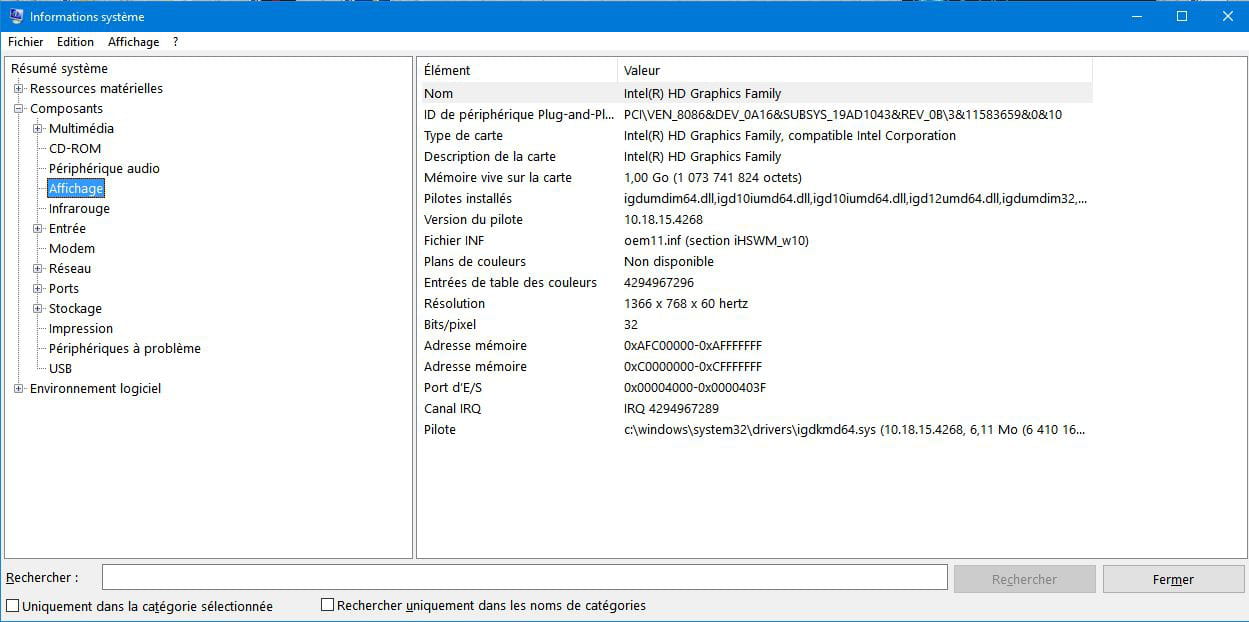
Task: Click the Type de carte row
Action: pos(755,135)
